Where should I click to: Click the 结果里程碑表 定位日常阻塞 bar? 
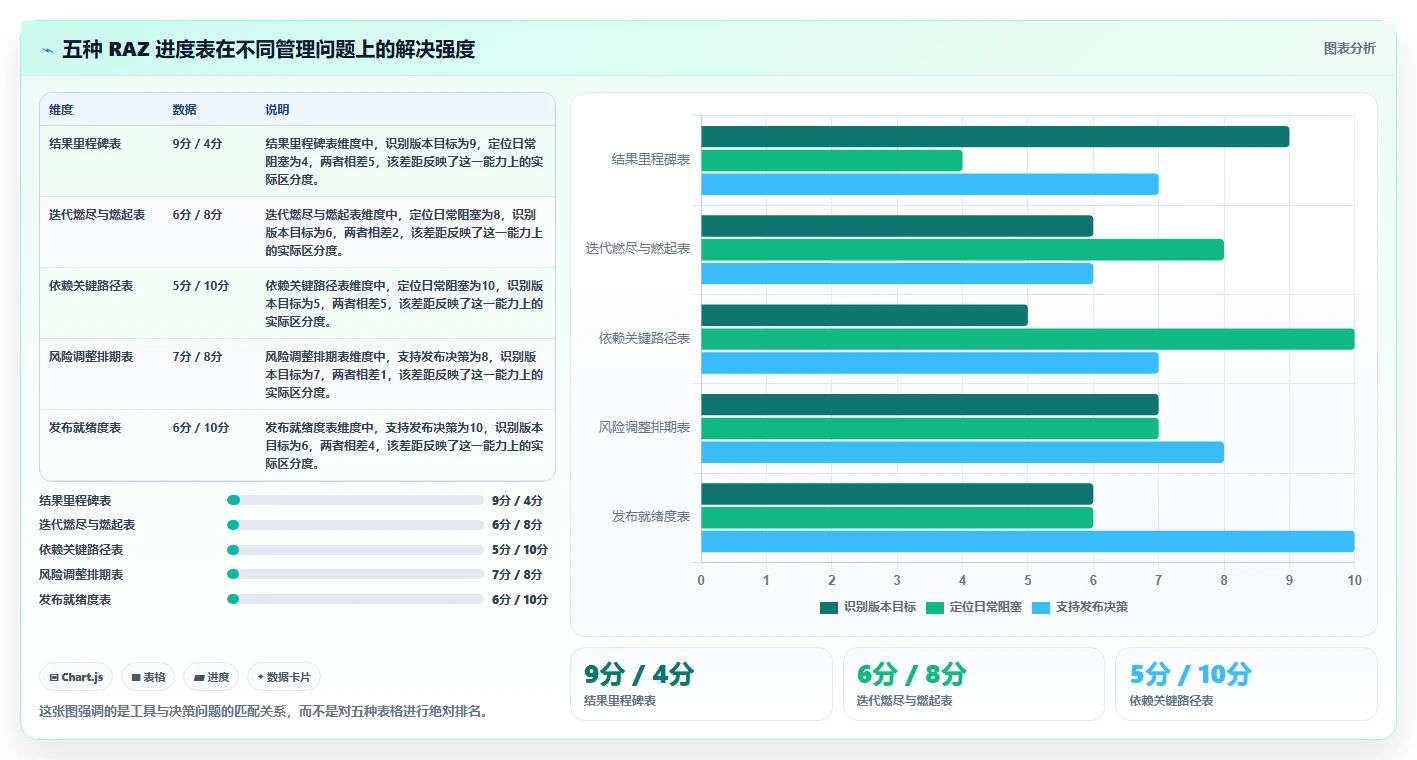pos(831,160)
